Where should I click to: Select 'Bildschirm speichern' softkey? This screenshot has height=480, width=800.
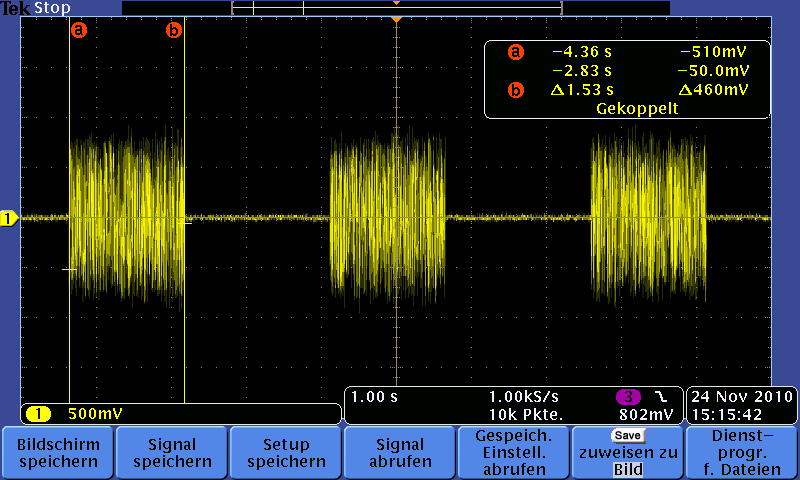point(58,452)
